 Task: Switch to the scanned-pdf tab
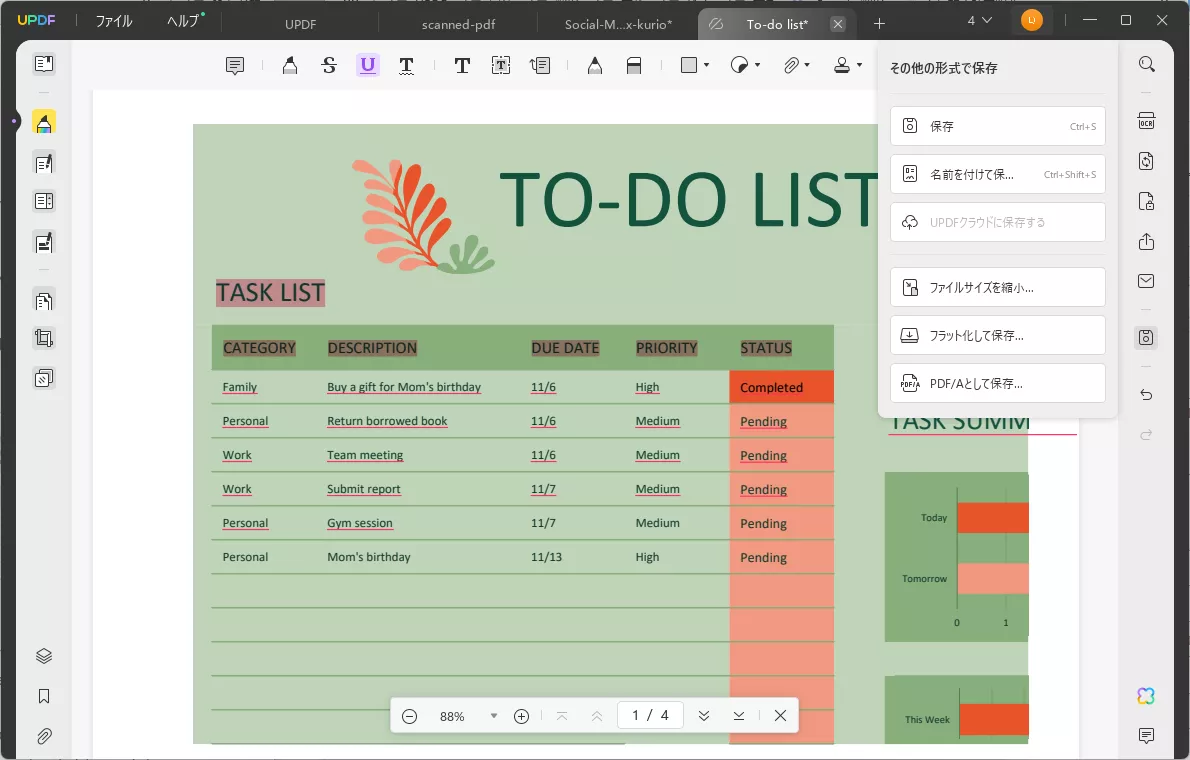click(458, 23)
